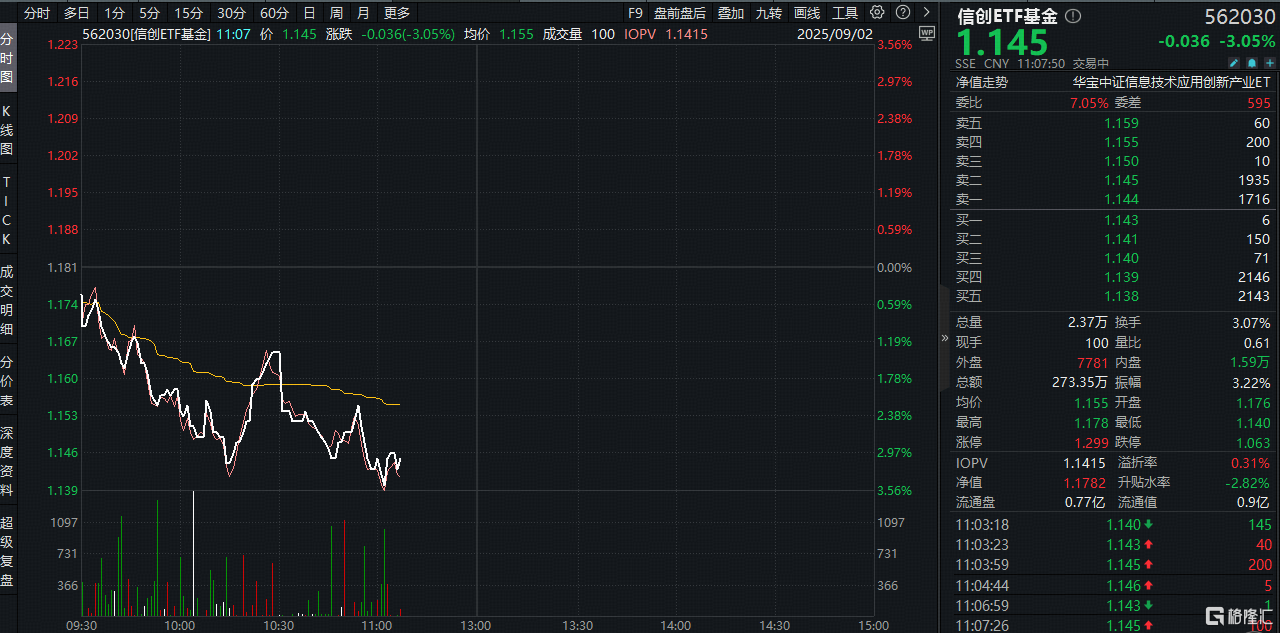The height and width of the screenshot is (633, 1280).
Task: Click the 华宝中证信息技术应用创新产业ET fund name
Action: coord(1171,83)
